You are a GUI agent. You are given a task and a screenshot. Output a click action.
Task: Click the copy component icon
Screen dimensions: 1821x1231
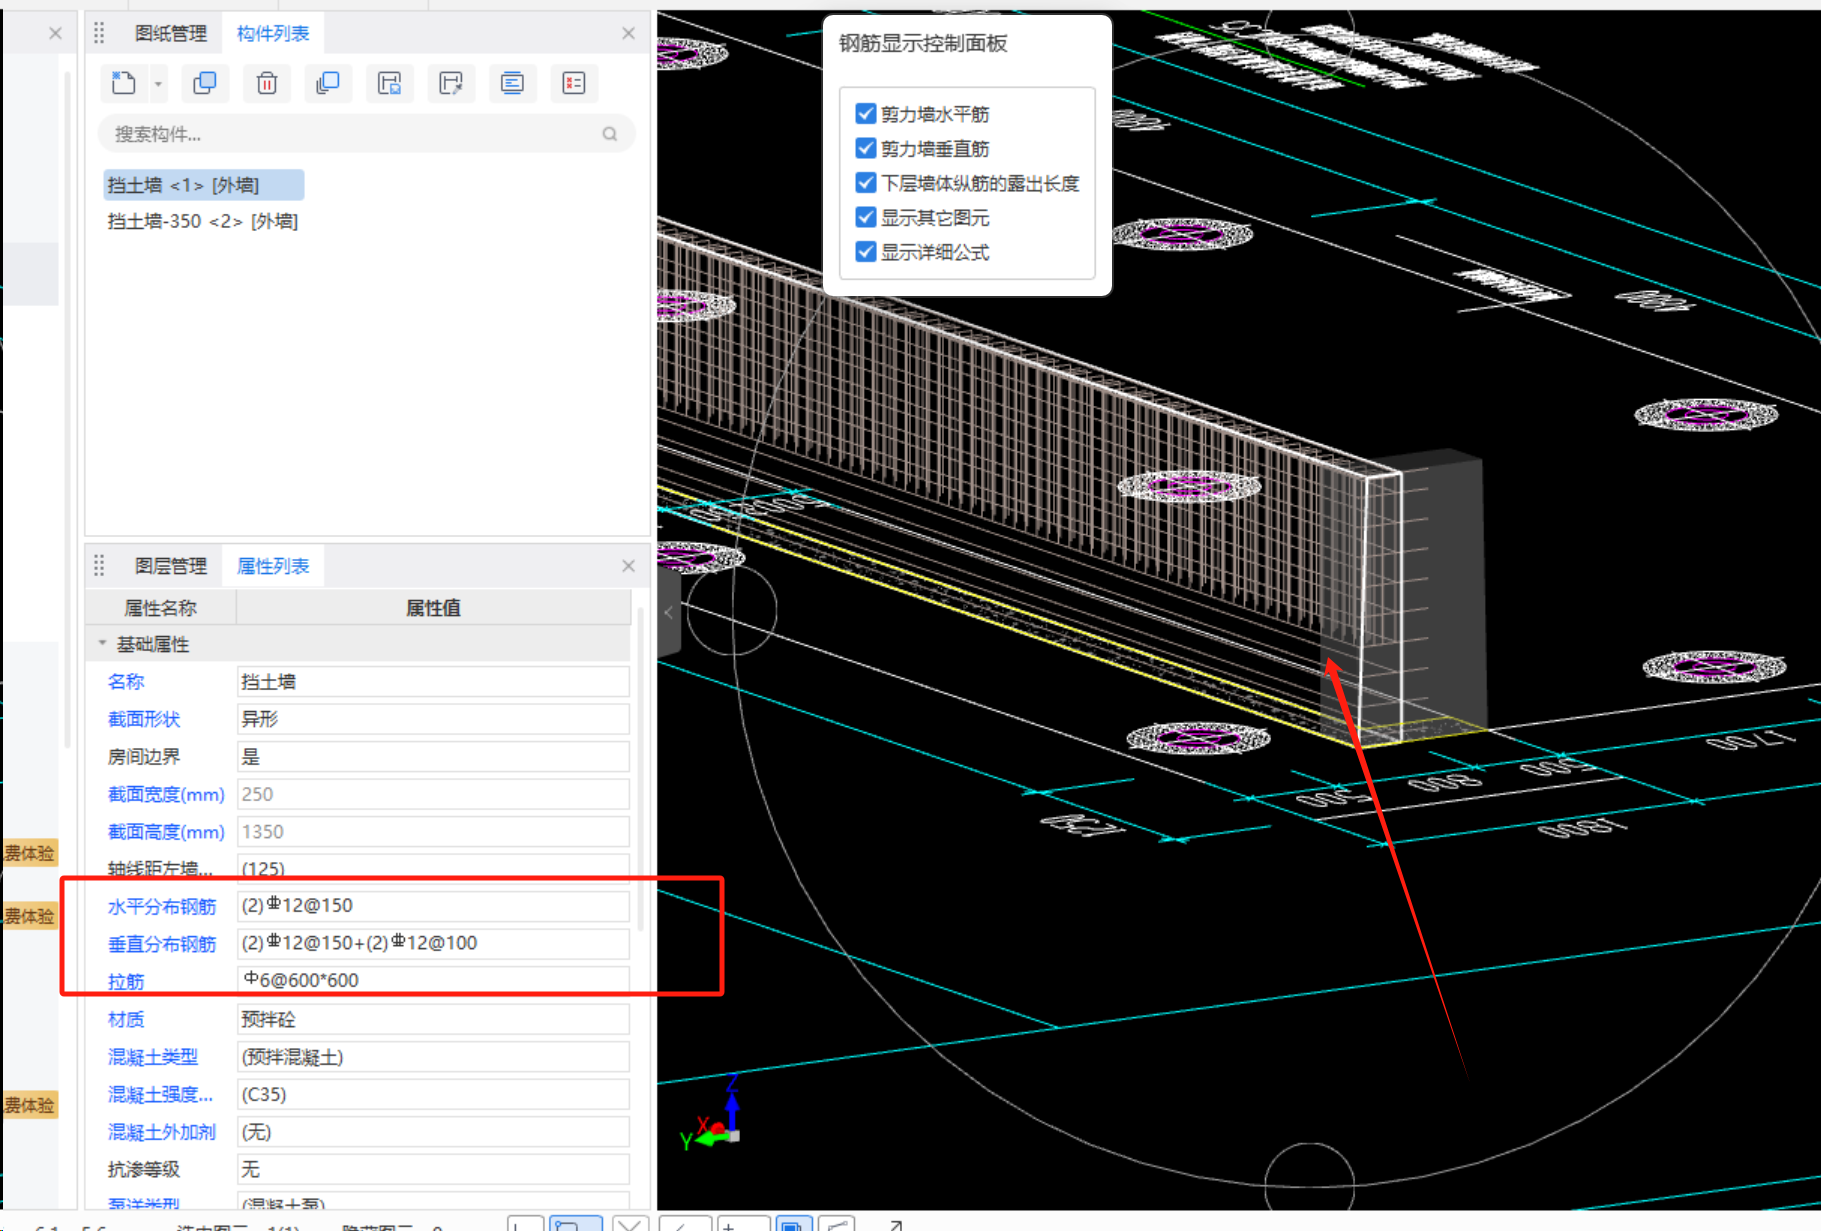click(x=205, y=83)
